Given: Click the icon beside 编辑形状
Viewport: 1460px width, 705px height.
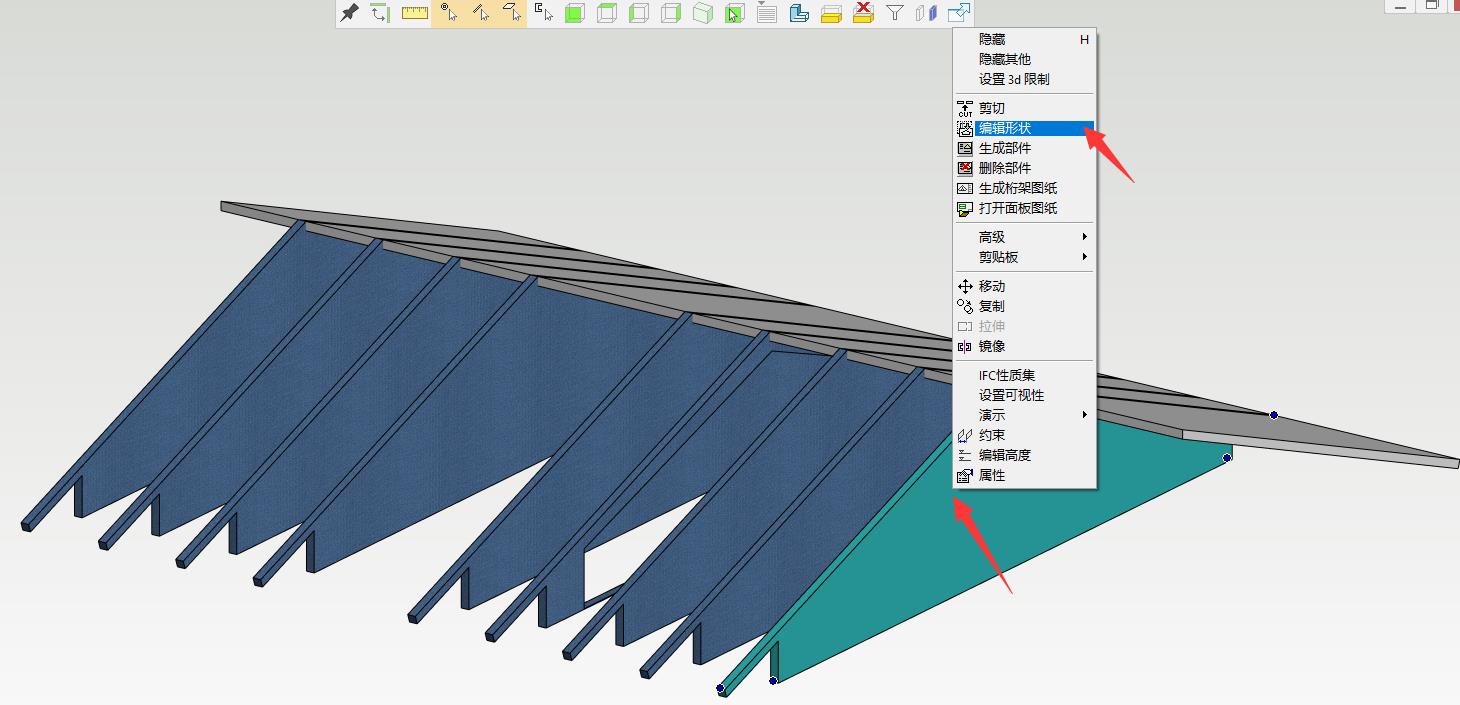Looking at the screenshot, I should tap(965, 128).
